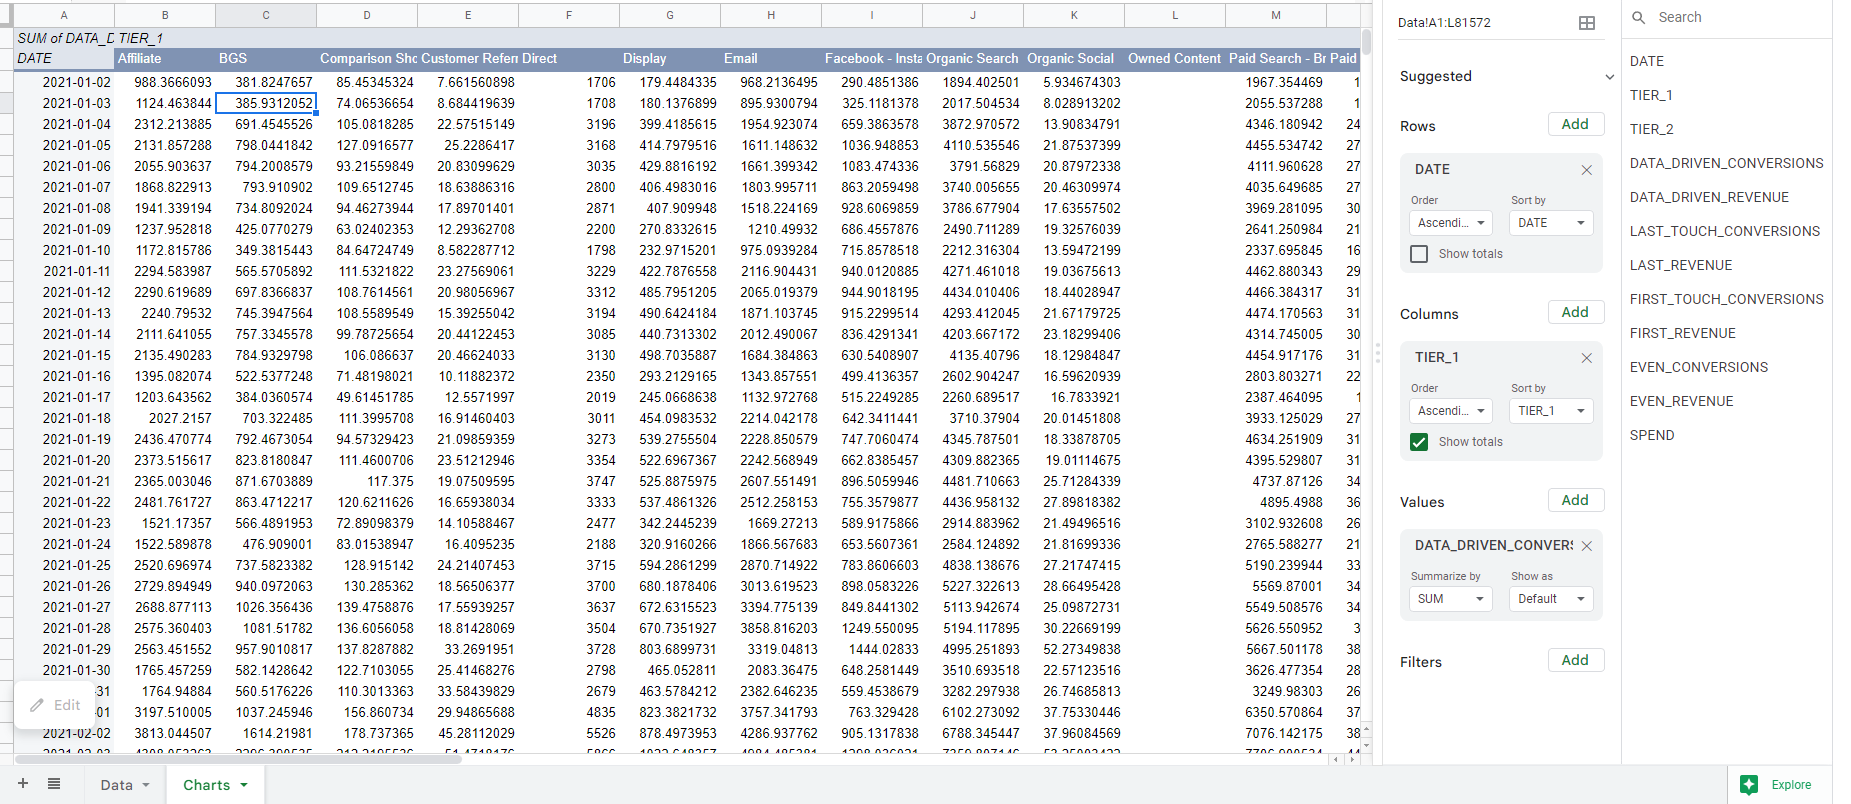Remove the DATA_DRIVEN_CONVERSIONS value field
The width and height of the screenshot is (1851, 804).
coord(1586,546)
